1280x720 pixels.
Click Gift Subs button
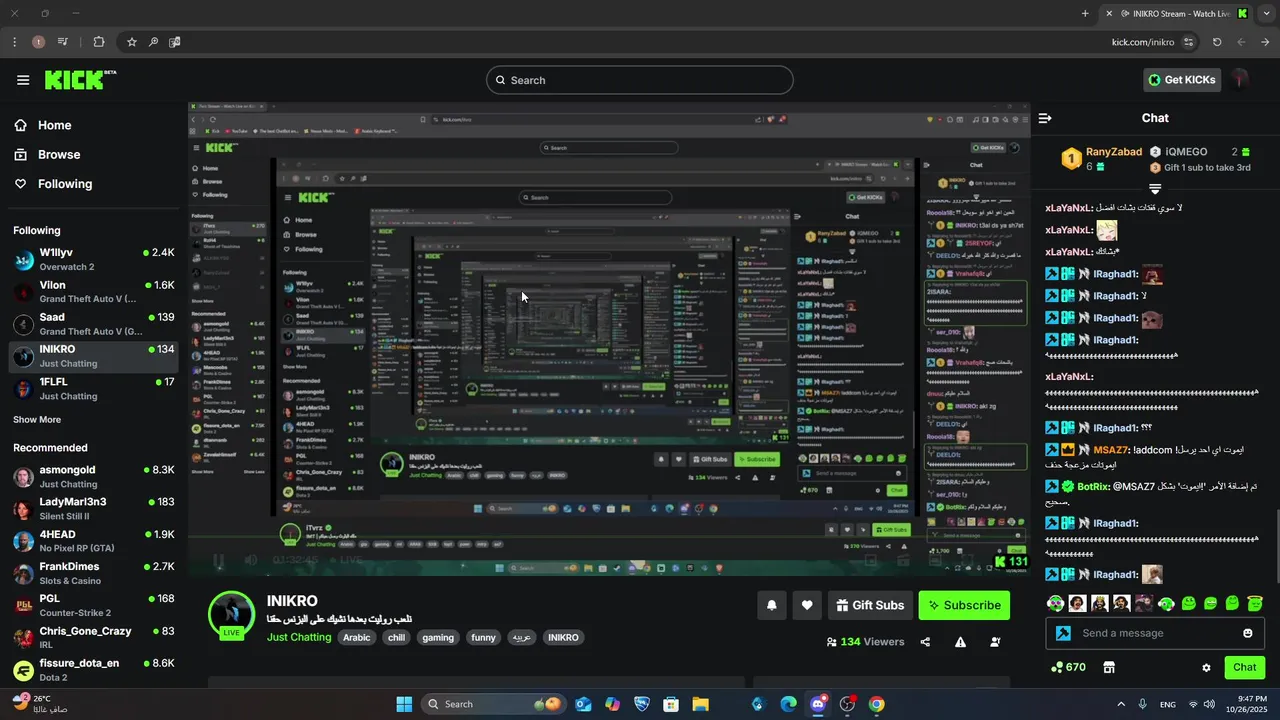(x=870, y=605)
